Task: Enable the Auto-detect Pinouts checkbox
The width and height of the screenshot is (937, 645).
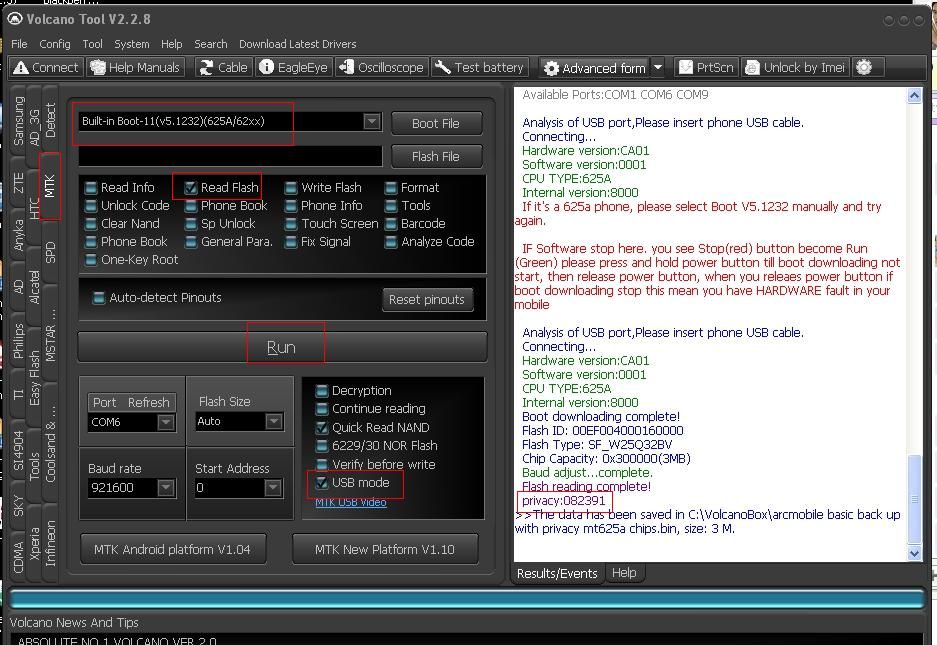Action: (99, 298)
